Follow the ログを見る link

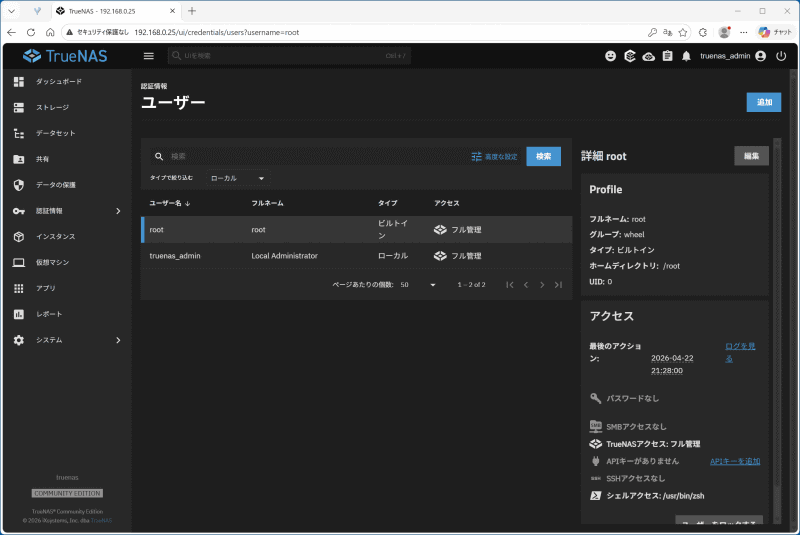pyautogui.click(x=740, y=352)
